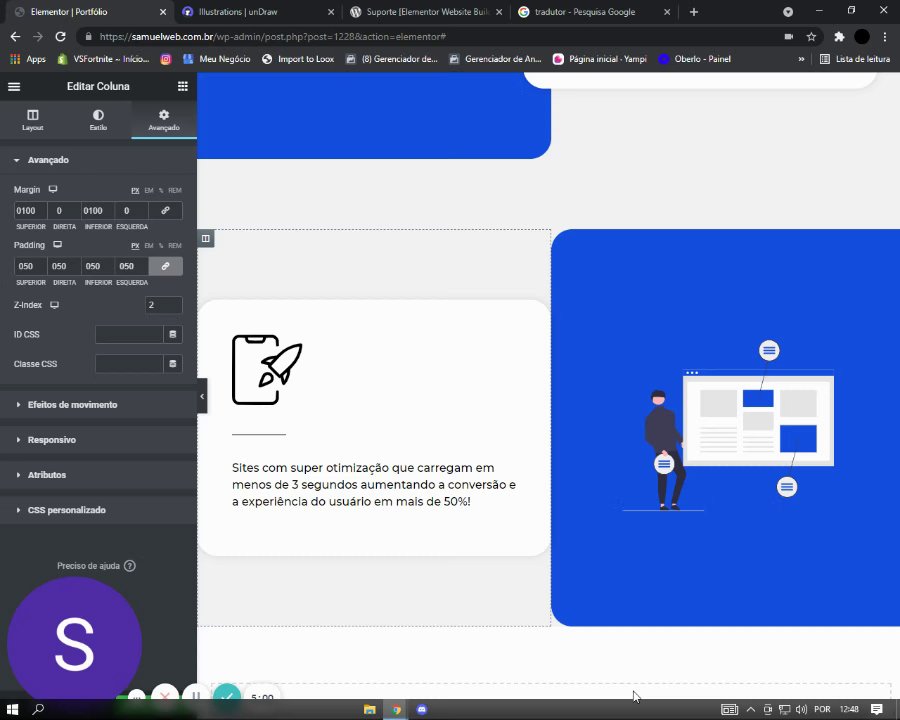Screen dimensions: 900x720
Task: Toggle linked values for Margin
Action: (165, 211)
